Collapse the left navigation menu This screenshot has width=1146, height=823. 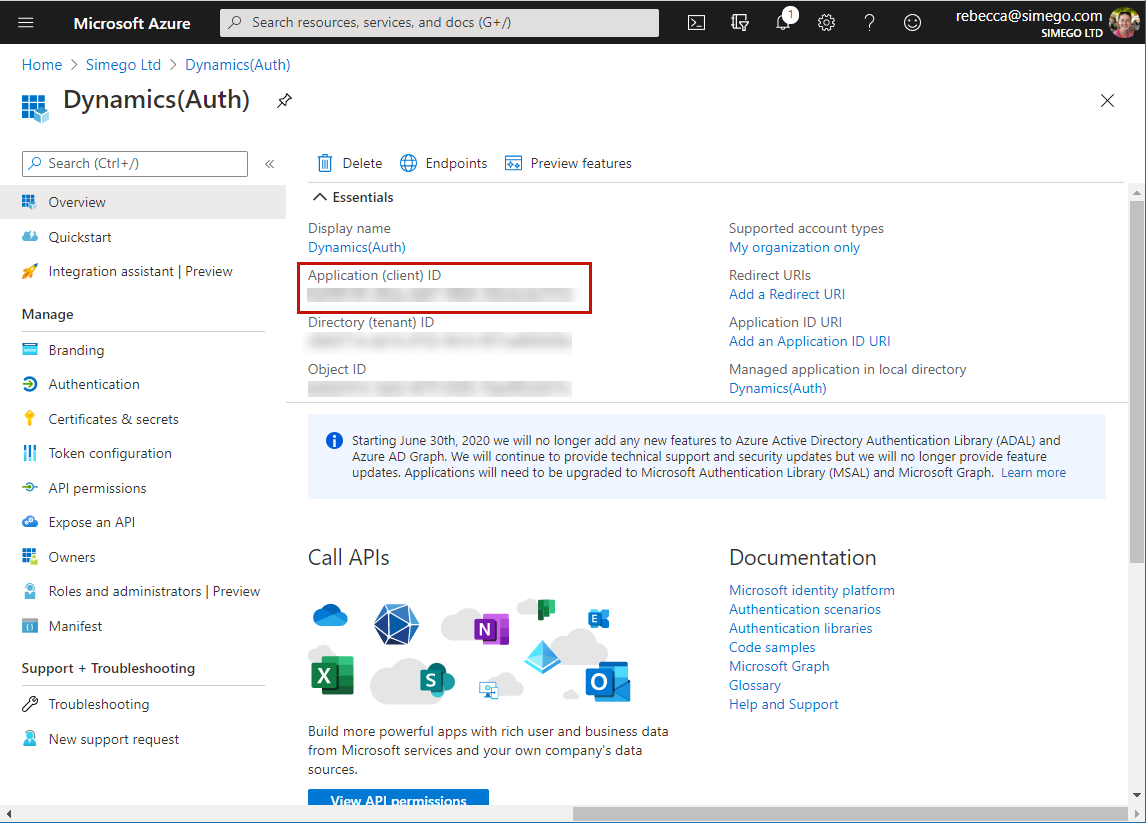click(270, 164)
